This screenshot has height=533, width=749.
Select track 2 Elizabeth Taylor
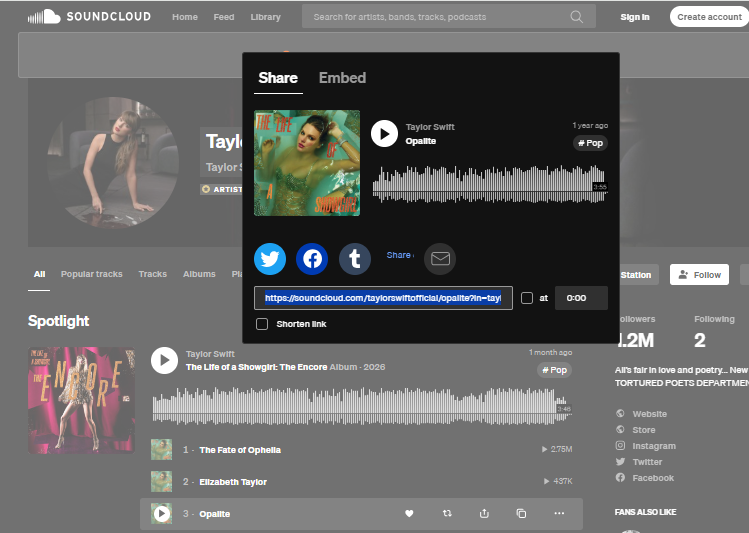pos(233,482)
